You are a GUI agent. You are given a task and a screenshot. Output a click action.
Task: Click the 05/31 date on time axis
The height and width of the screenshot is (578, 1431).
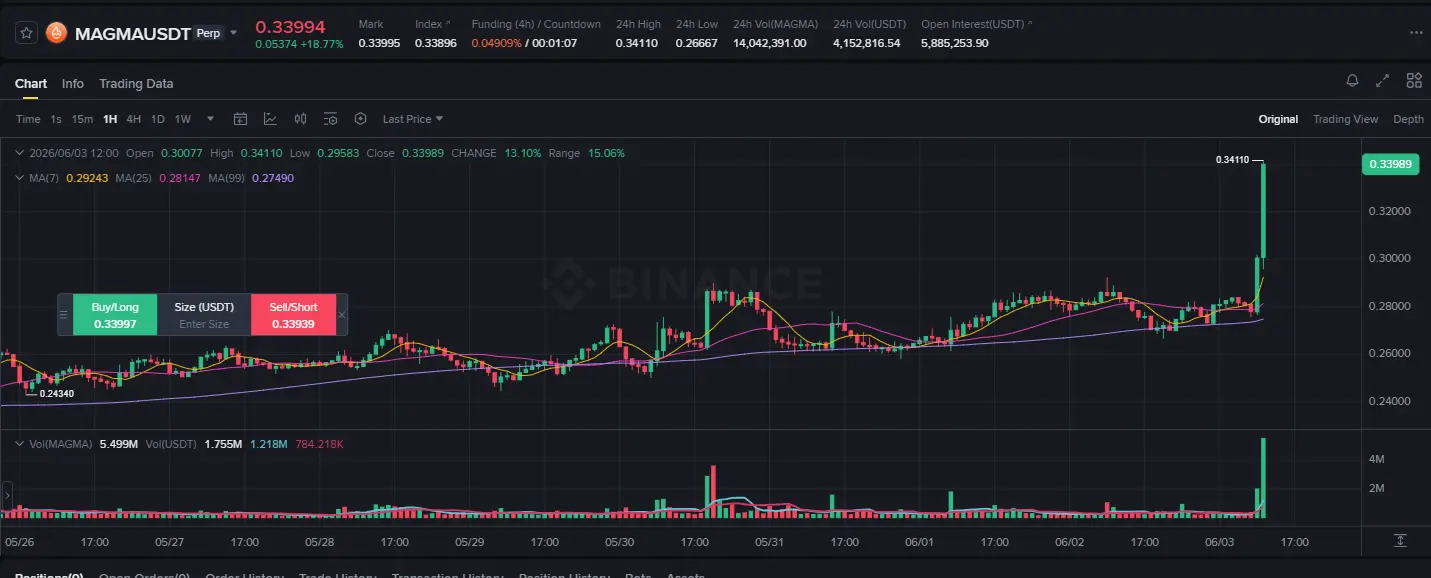pyautogui.click(x=768, y=542)
